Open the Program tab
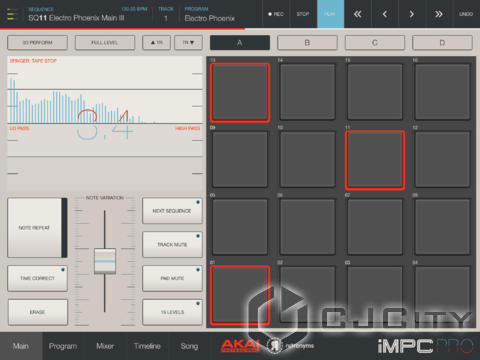The height and width of the screenshot is (360, 480). point(63,346)
